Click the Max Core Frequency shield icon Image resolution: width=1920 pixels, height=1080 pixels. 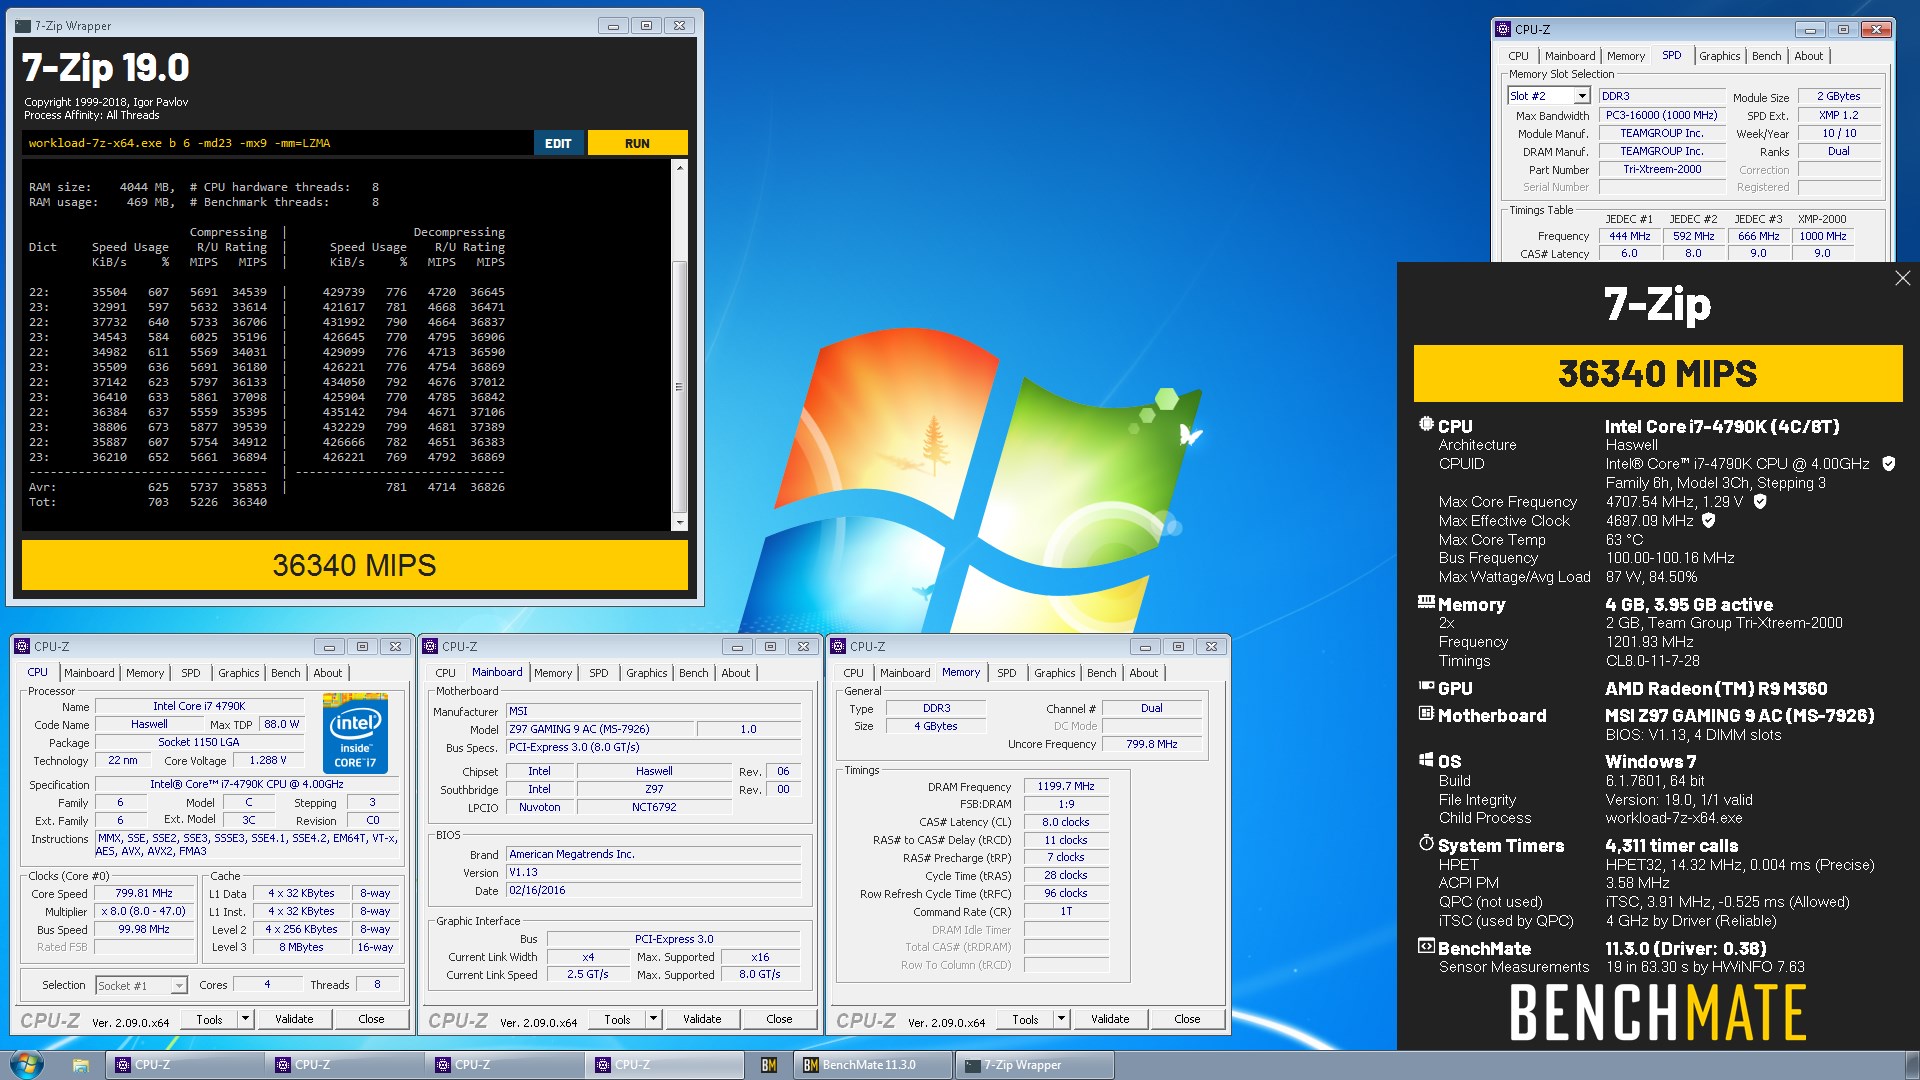coord(1760,502)
